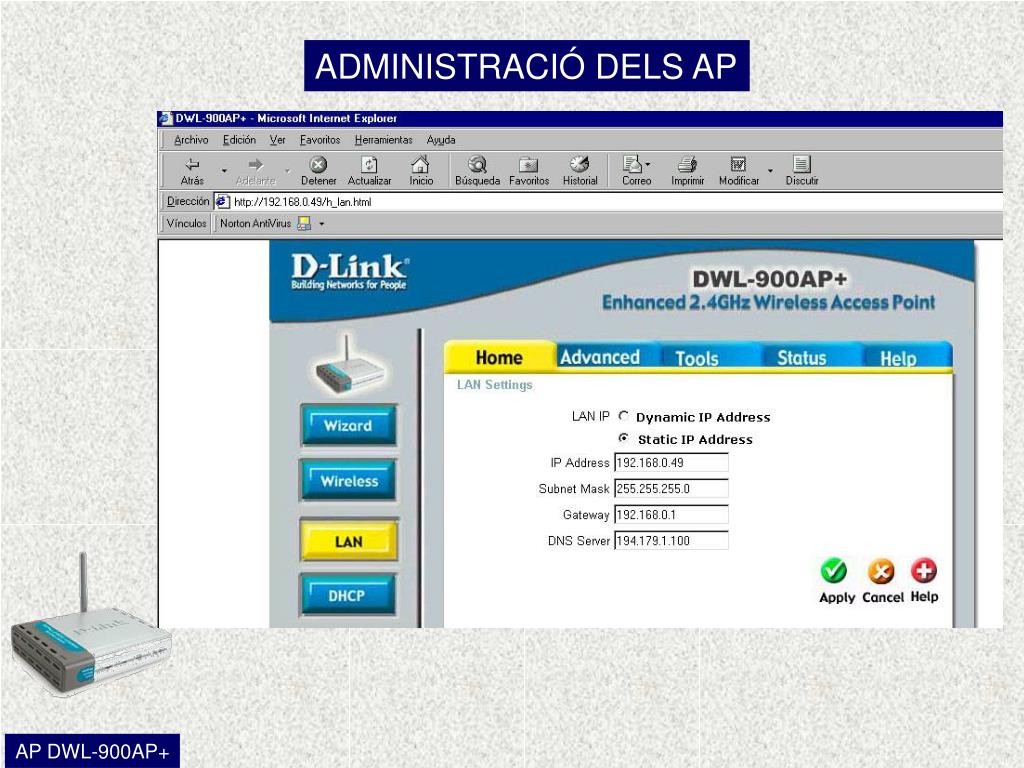Select the Static IP Address radio button

pyautogui.click(x=624, y=438)
